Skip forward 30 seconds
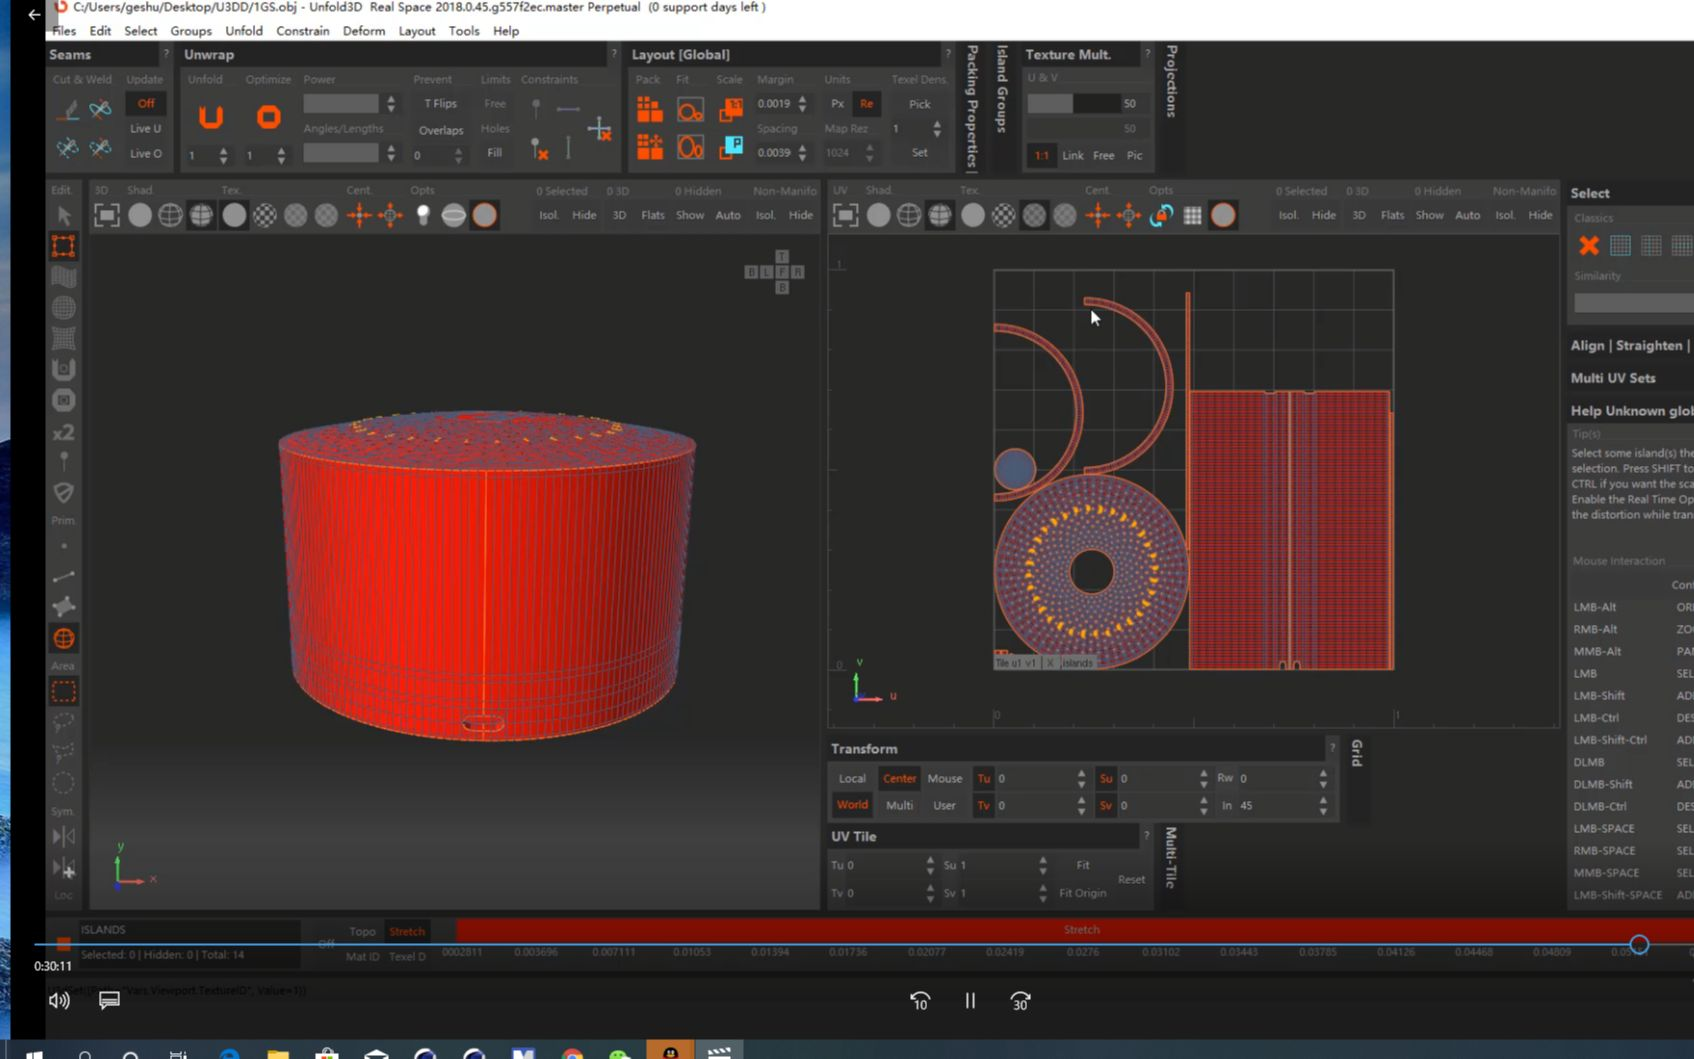1694x1059 pixels. point(1020,1000)
